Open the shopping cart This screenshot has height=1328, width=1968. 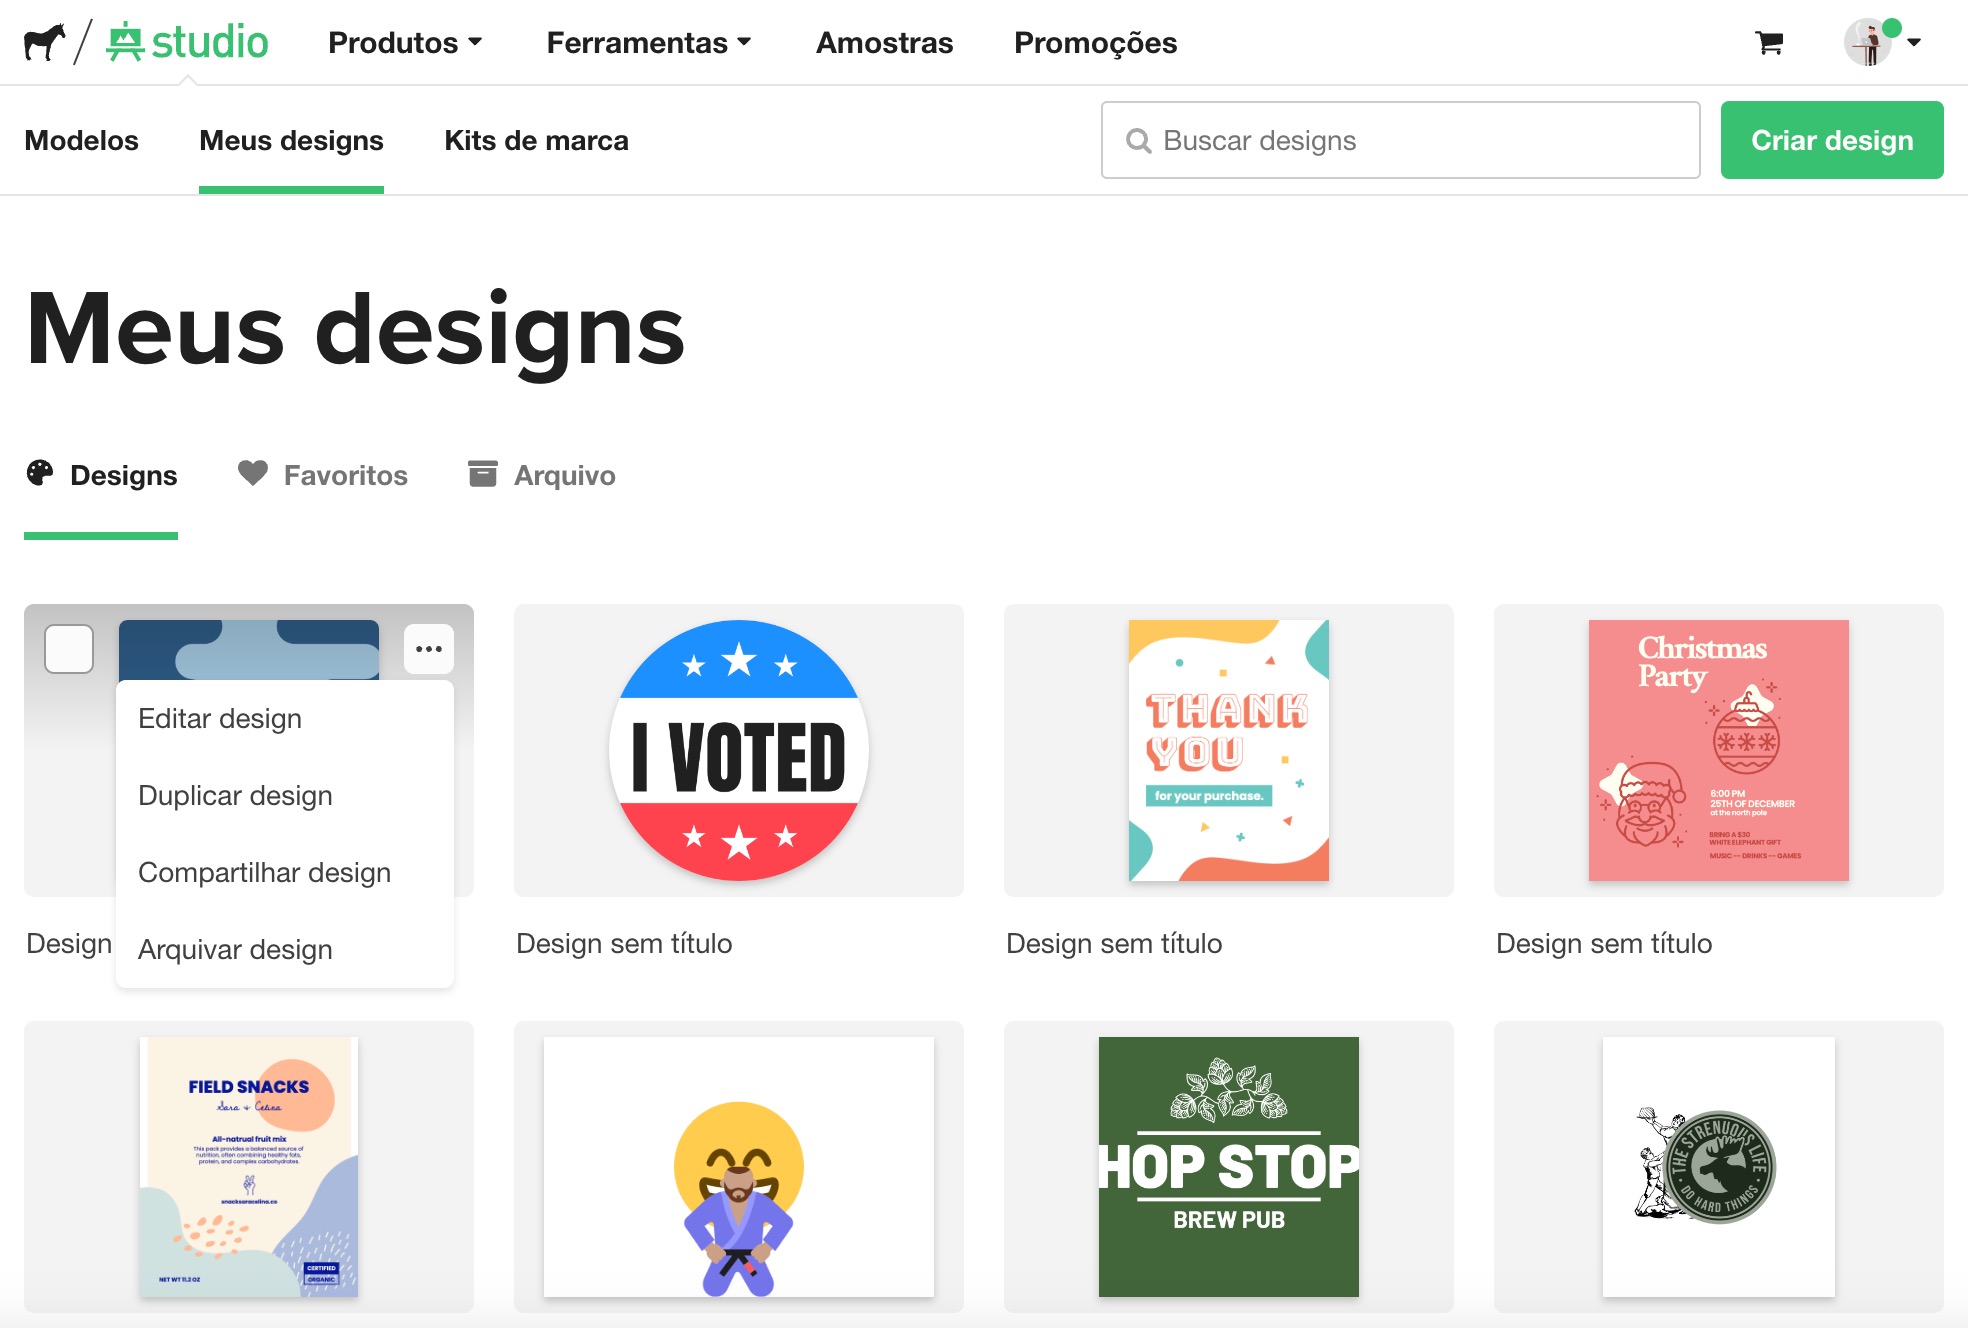tap(1770, 43)
